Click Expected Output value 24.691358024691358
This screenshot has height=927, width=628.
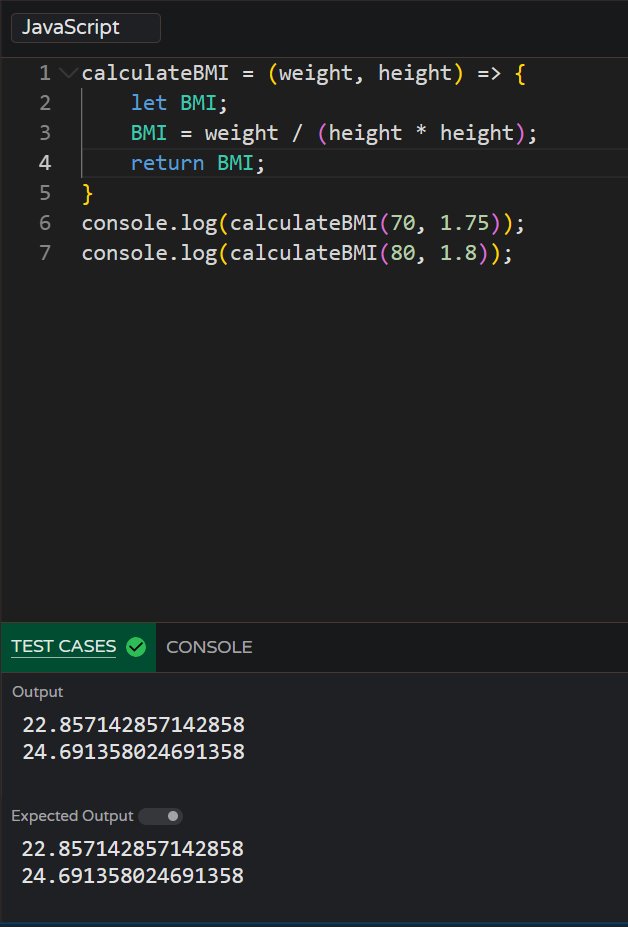point(132,876)
